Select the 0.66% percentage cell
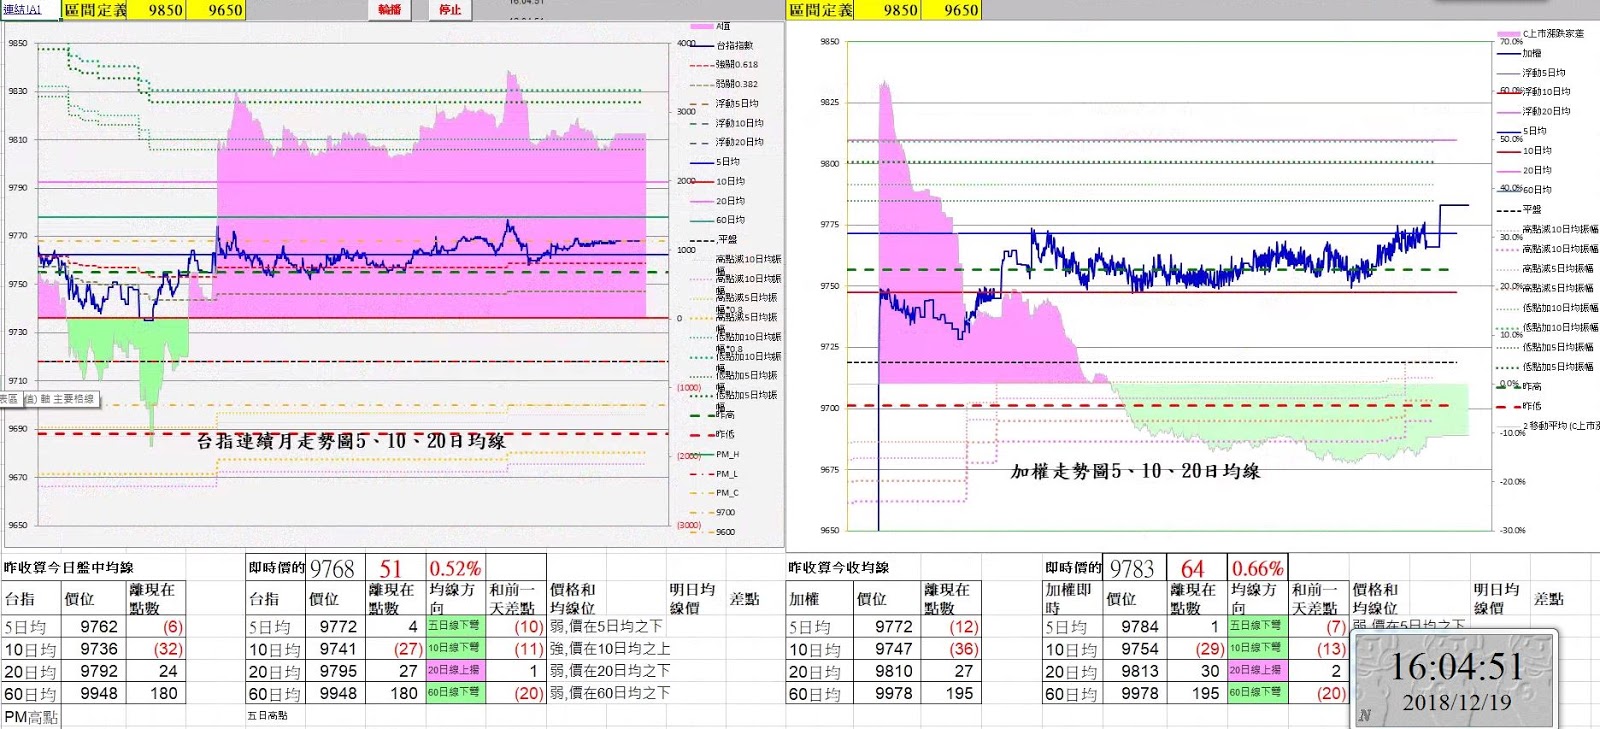The image size is (1600, 729). coord(1258,568)
